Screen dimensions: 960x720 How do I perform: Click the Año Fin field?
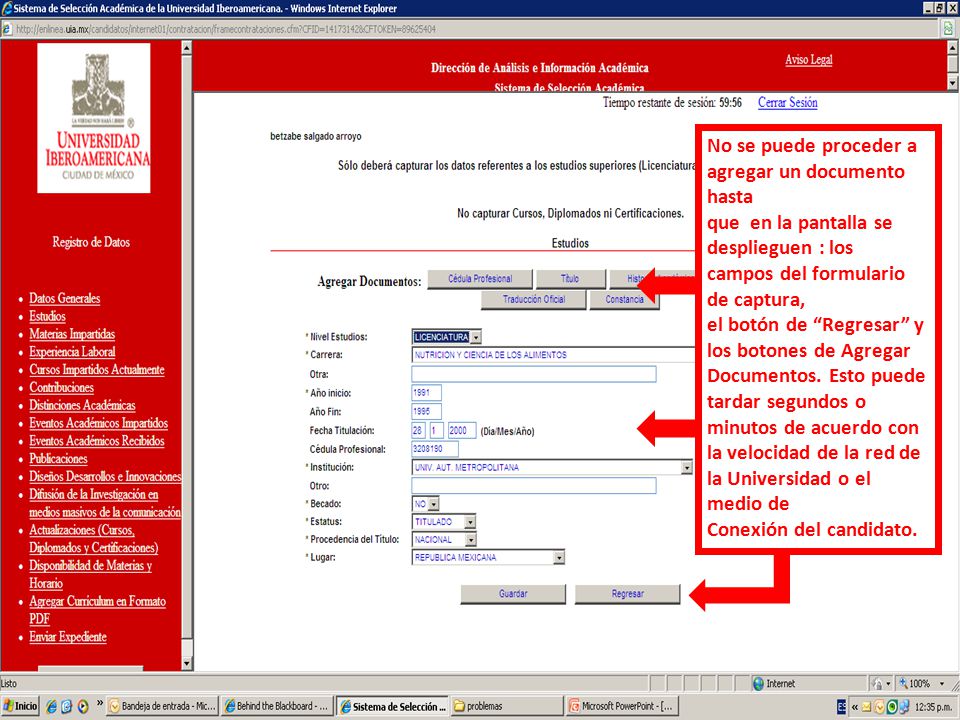(426, 411)
